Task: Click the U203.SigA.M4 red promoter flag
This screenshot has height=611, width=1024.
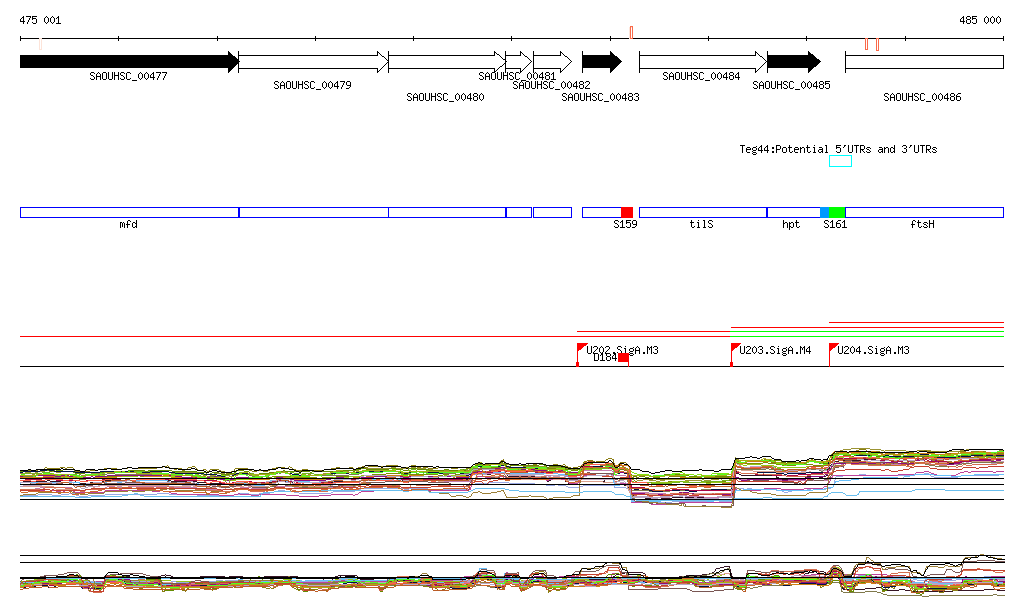Action: (735, 348)
